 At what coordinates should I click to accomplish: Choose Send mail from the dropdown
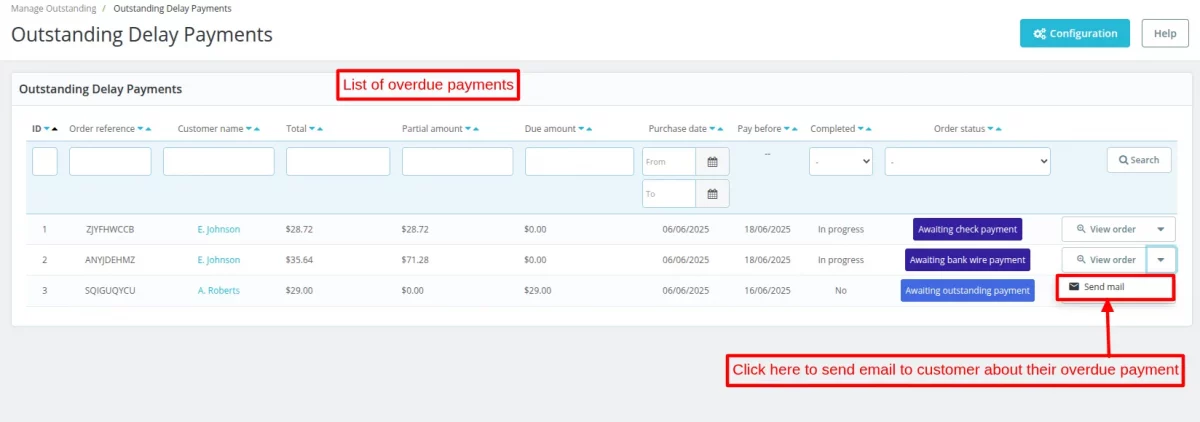[1114, 287]
